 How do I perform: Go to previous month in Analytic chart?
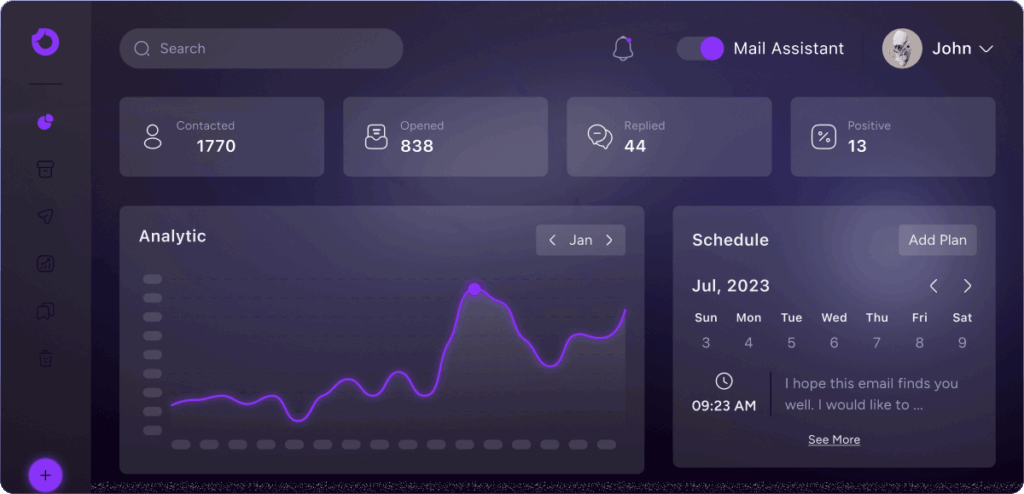(x=553, y=240)
